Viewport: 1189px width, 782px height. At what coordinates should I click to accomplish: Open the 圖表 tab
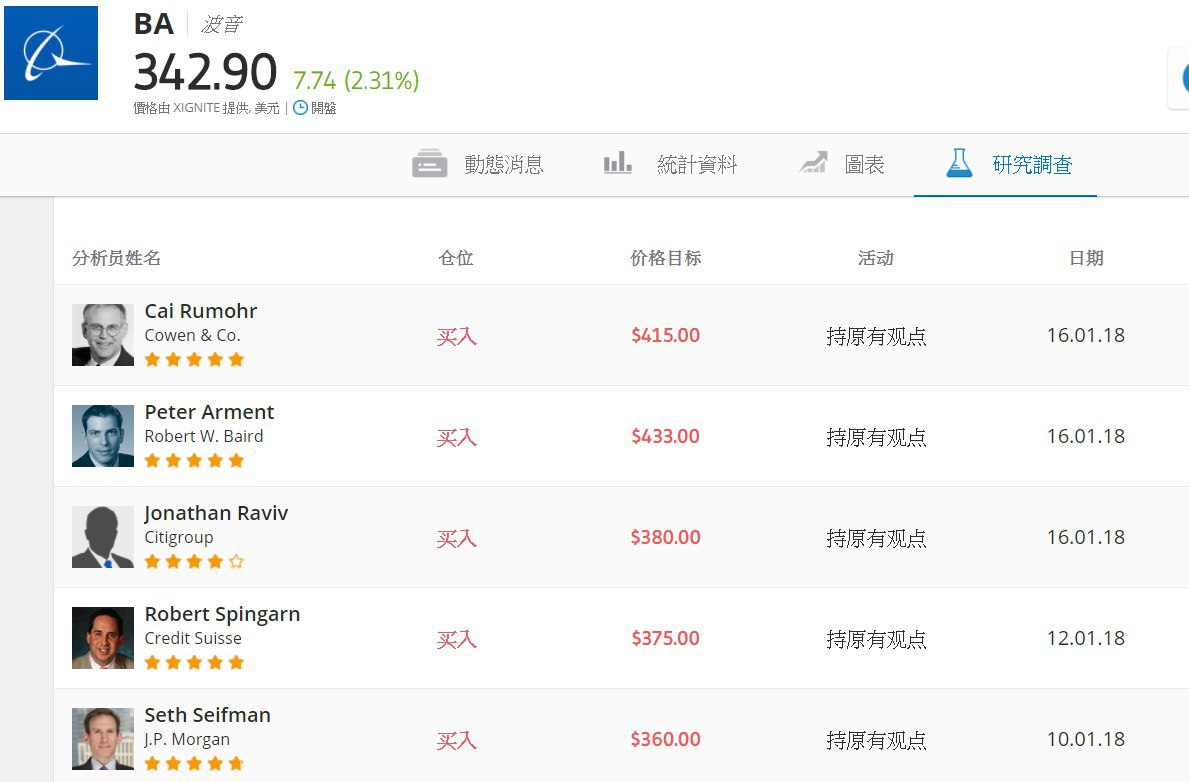864,165
